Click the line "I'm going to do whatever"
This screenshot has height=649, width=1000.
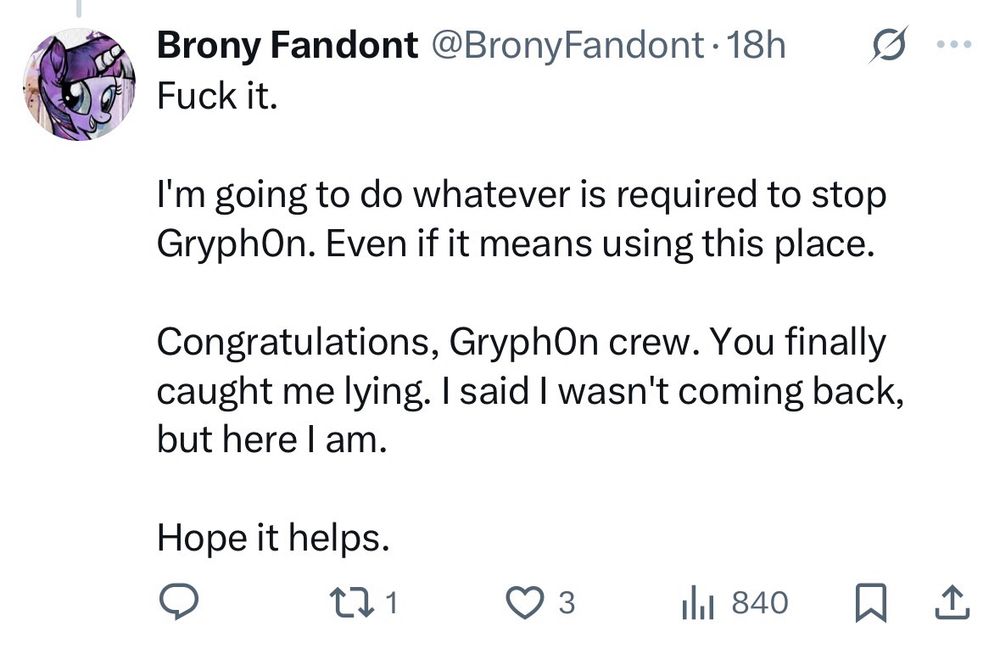(521, 195)
